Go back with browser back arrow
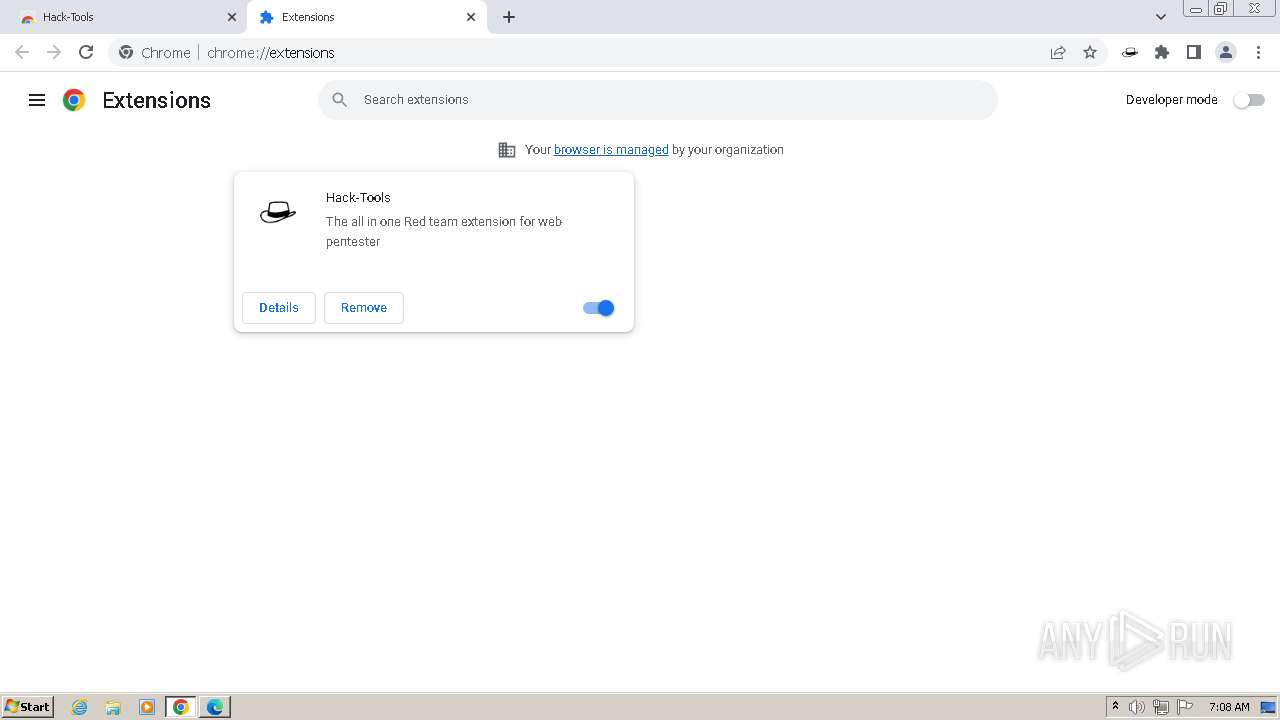The image size is (1280, 720). pyautogui.click(x=22, y=52)
